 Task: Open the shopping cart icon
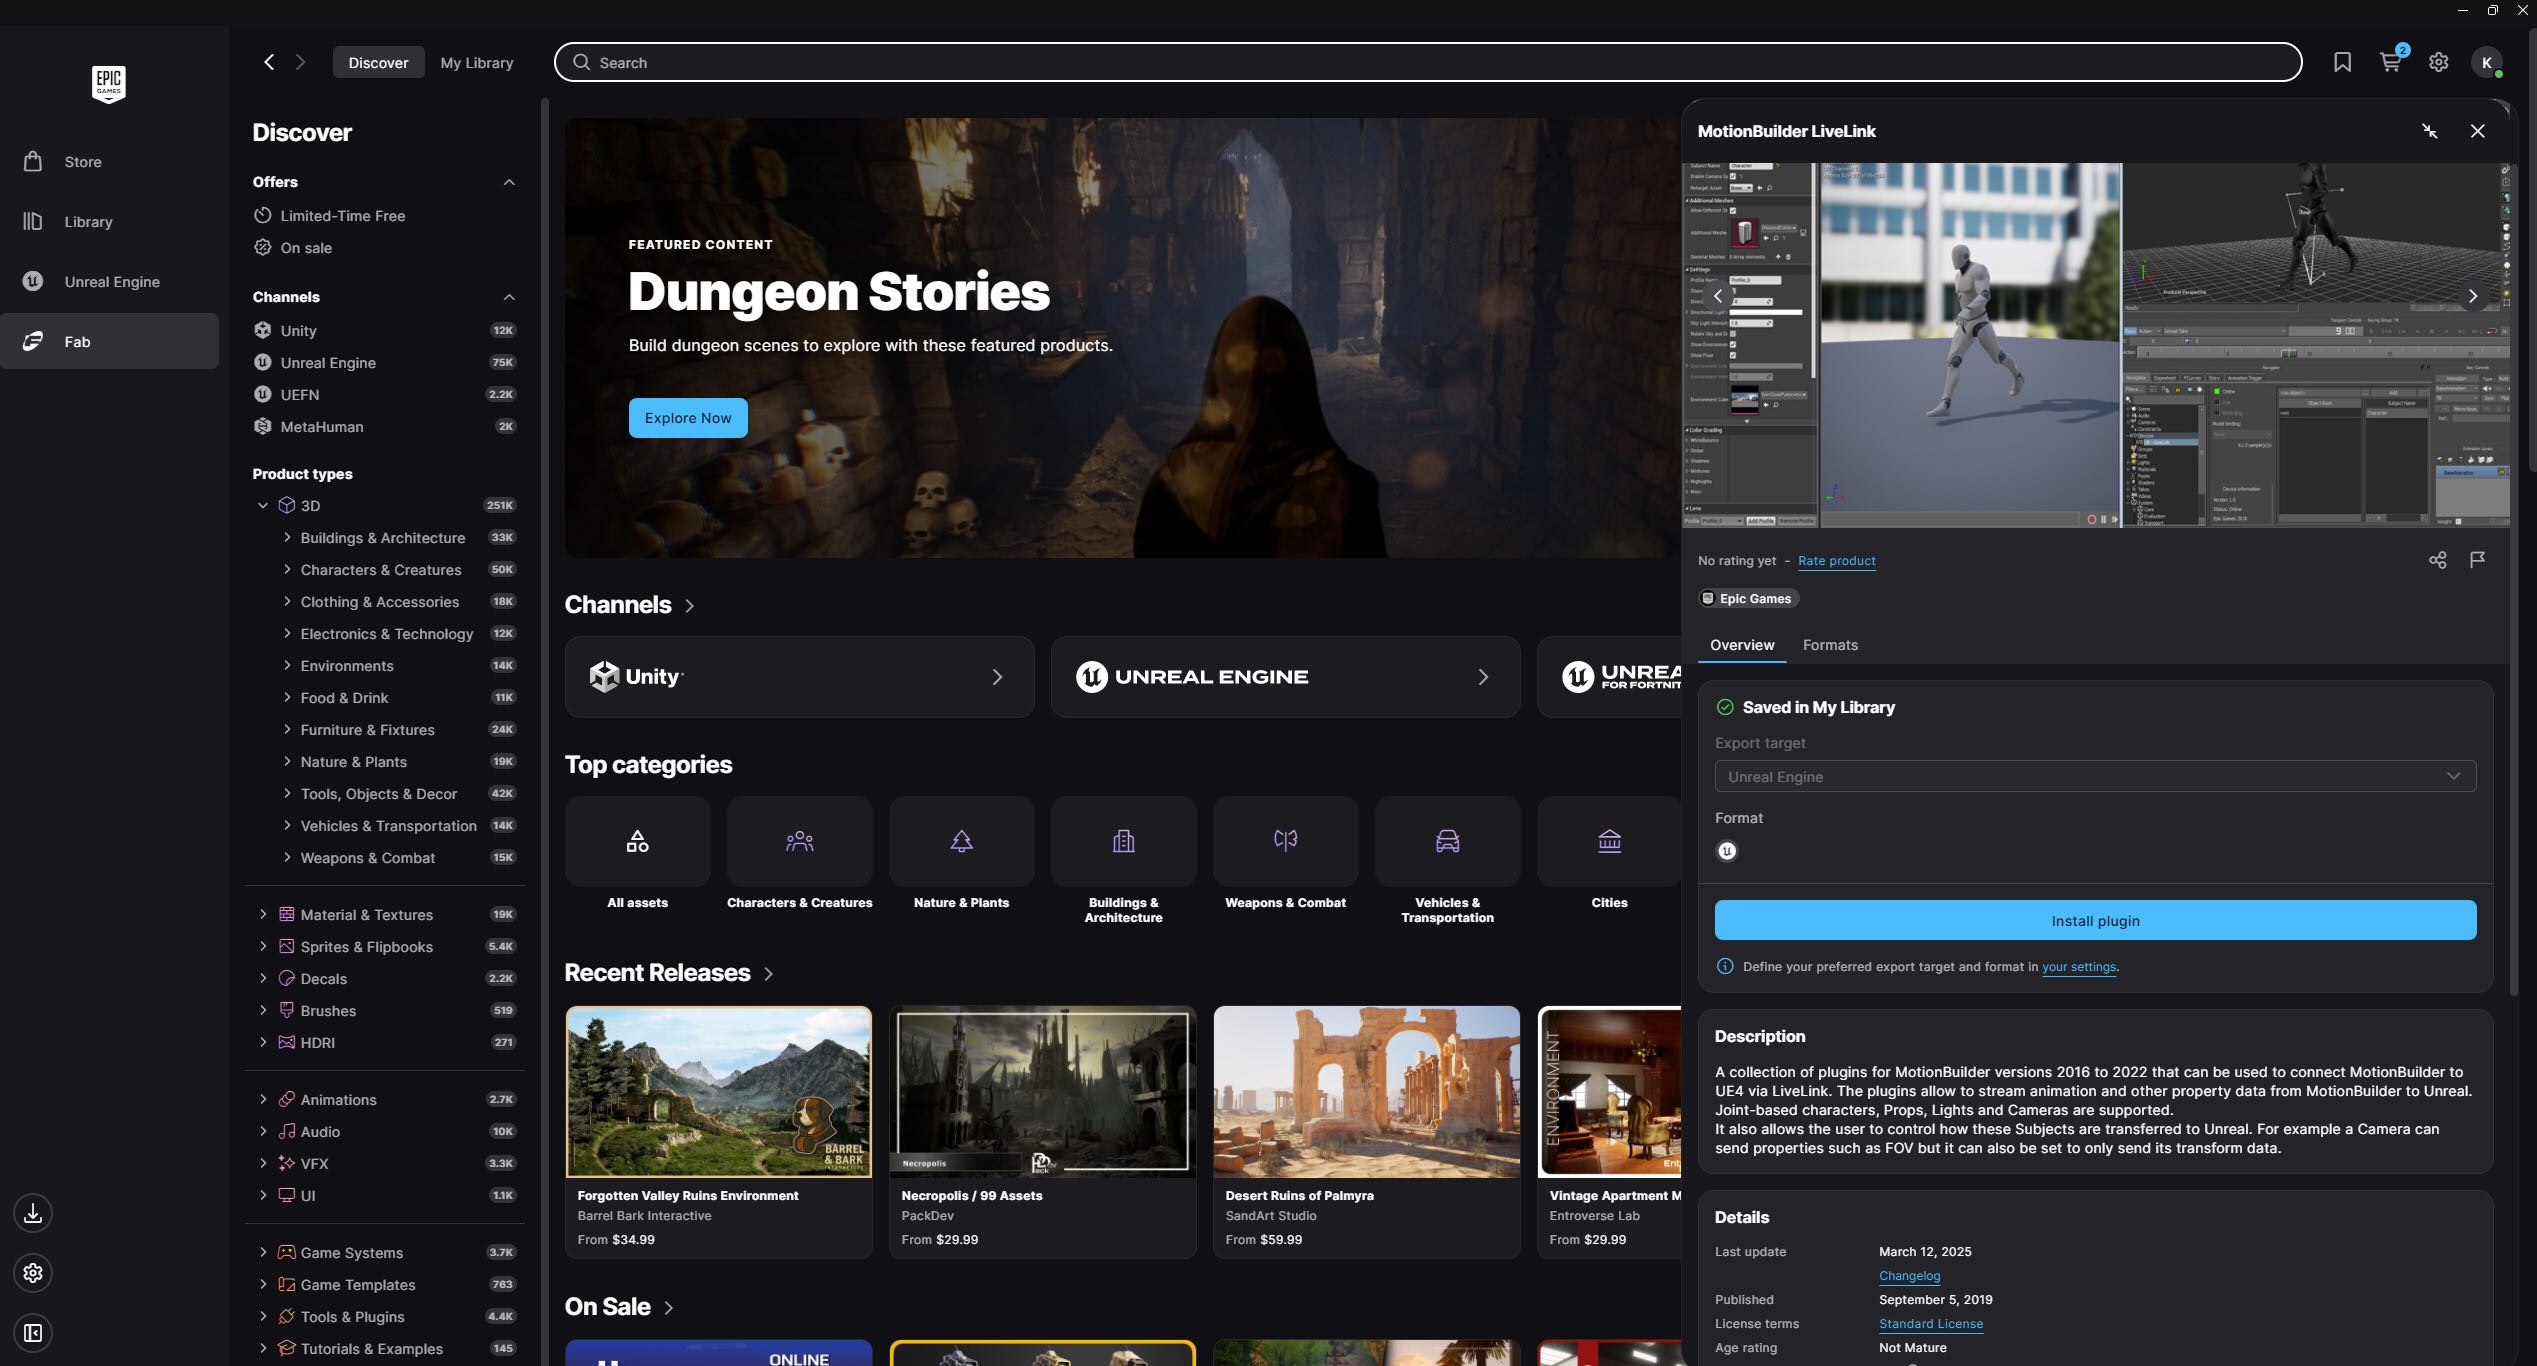pos(2390,62)
